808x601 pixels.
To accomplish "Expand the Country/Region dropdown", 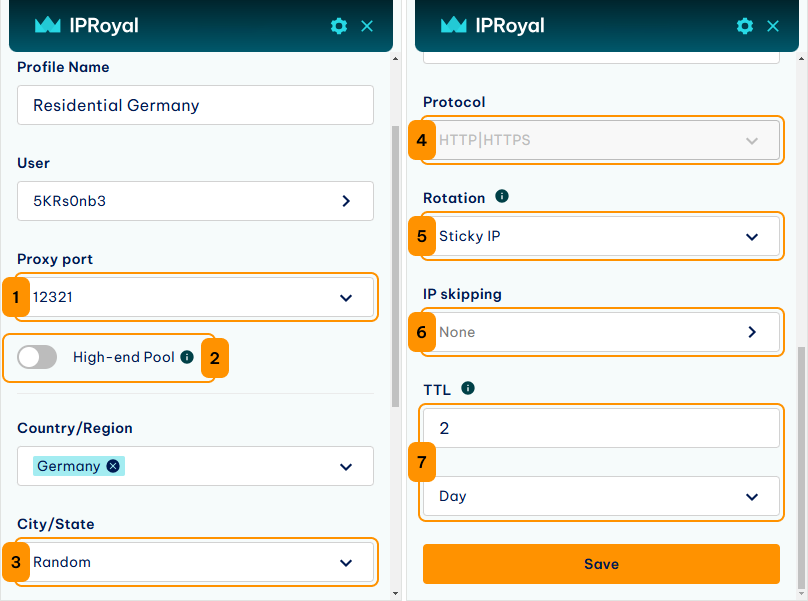I will point(195,466).
